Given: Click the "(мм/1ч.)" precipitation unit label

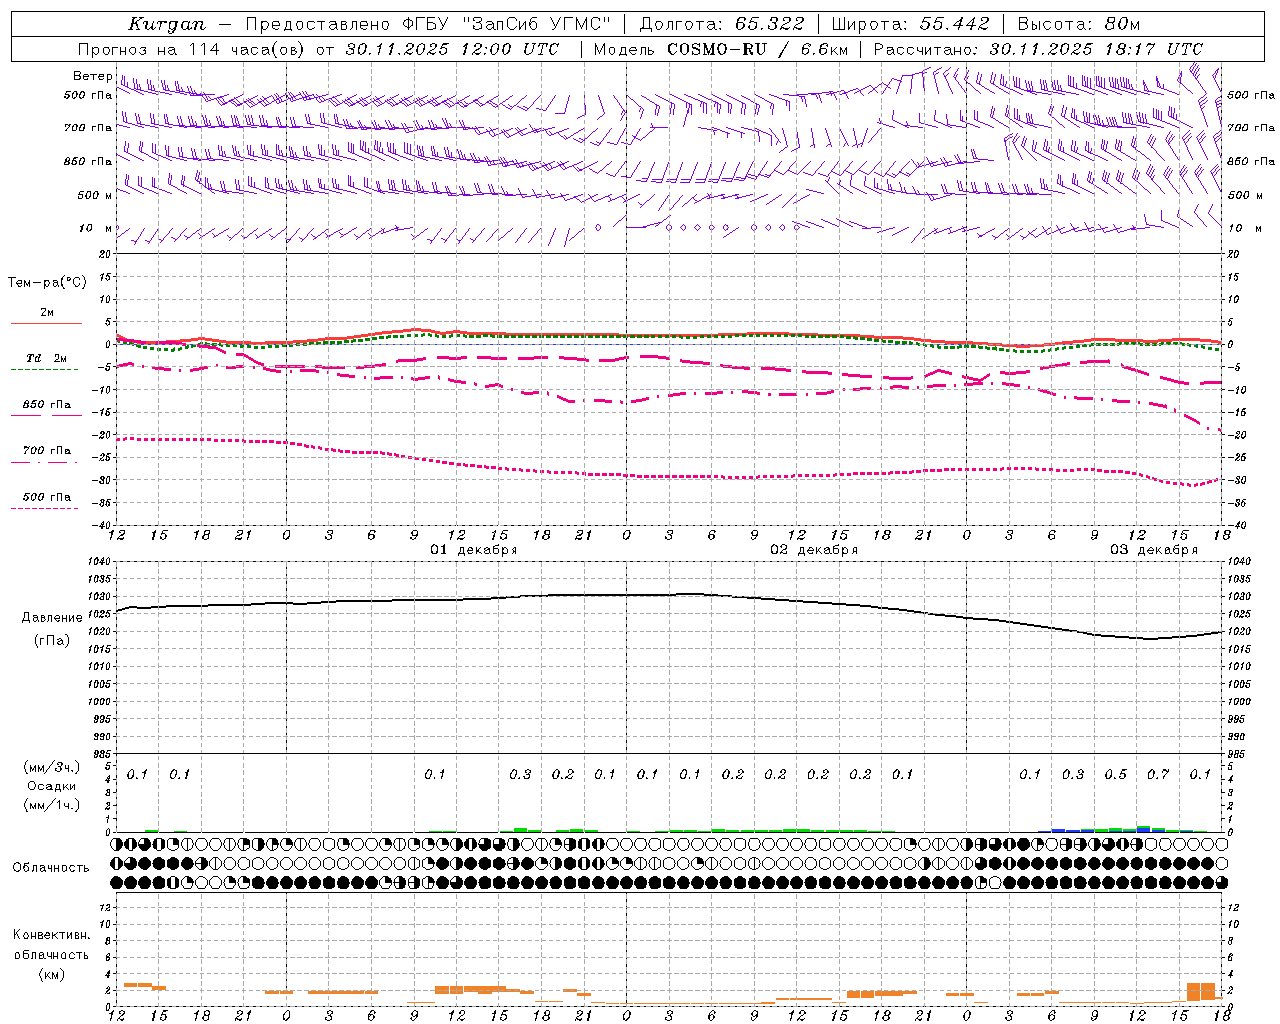Looking at the screenshot, I should [52, 805].
